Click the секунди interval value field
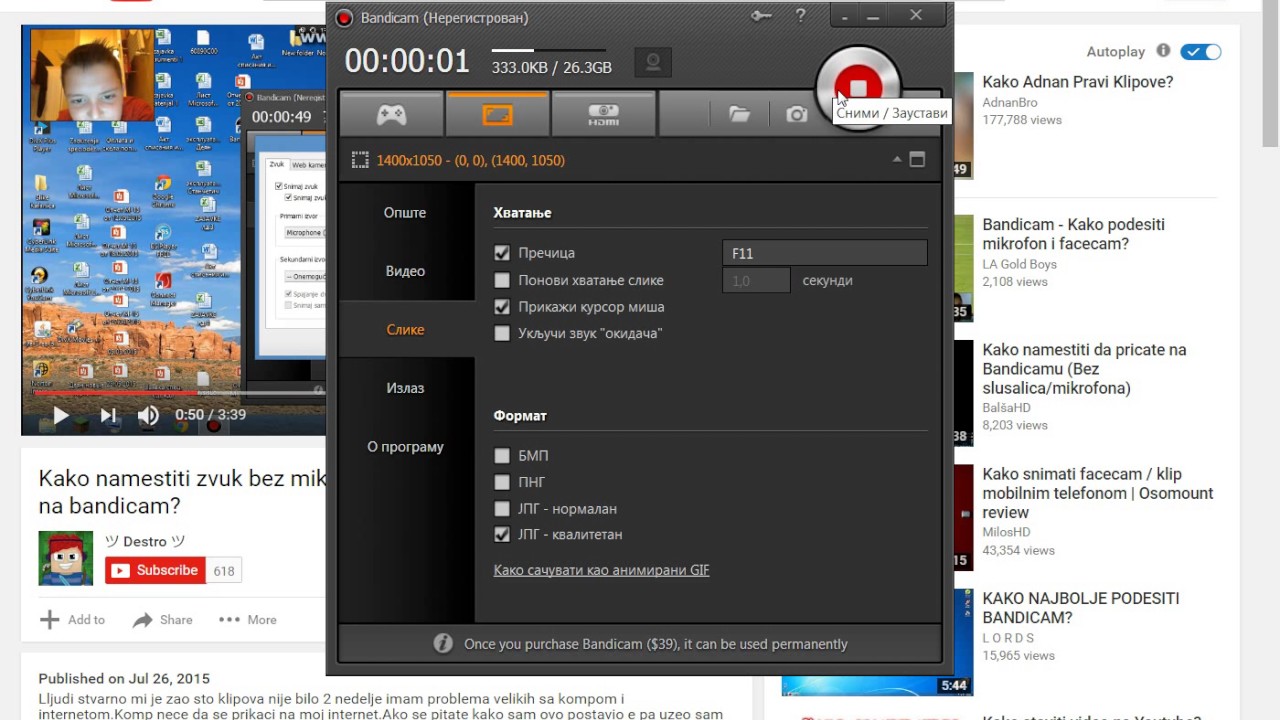 tap(756, 281)
